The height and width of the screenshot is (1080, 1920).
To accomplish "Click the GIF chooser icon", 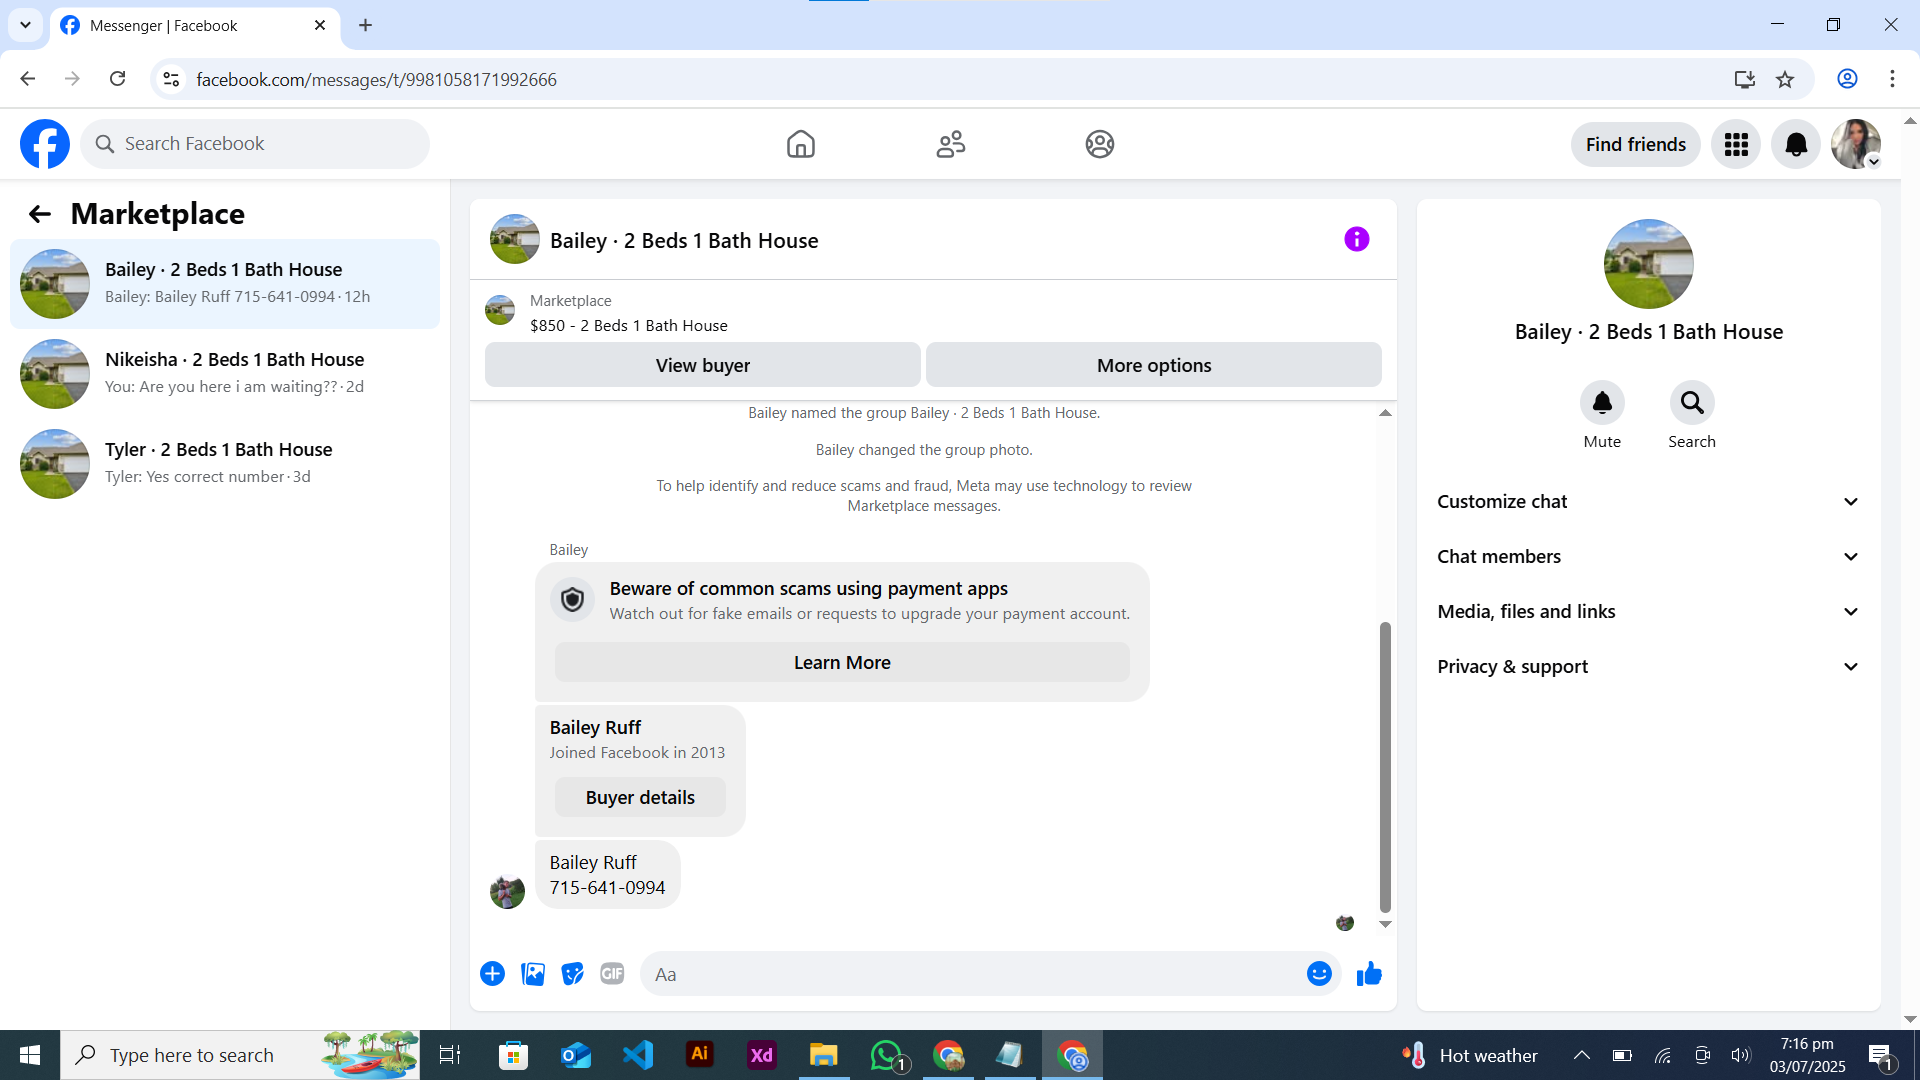I will 612,974.
